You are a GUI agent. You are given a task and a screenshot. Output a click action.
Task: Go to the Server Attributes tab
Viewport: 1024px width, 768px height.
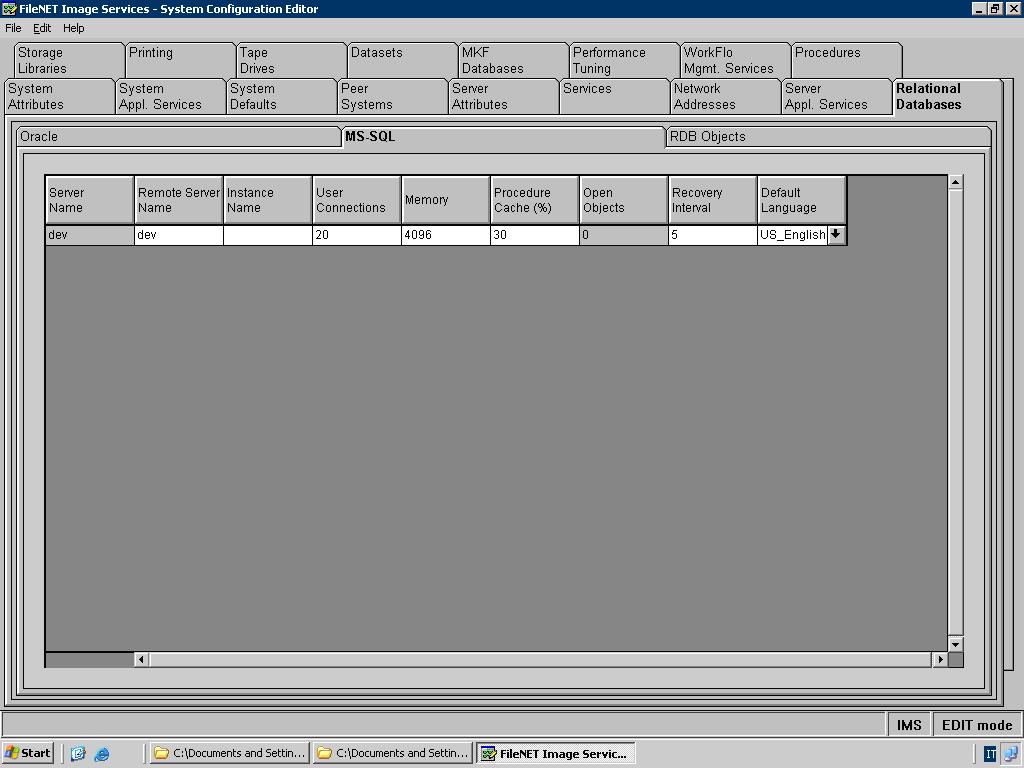tap(503, 97)
